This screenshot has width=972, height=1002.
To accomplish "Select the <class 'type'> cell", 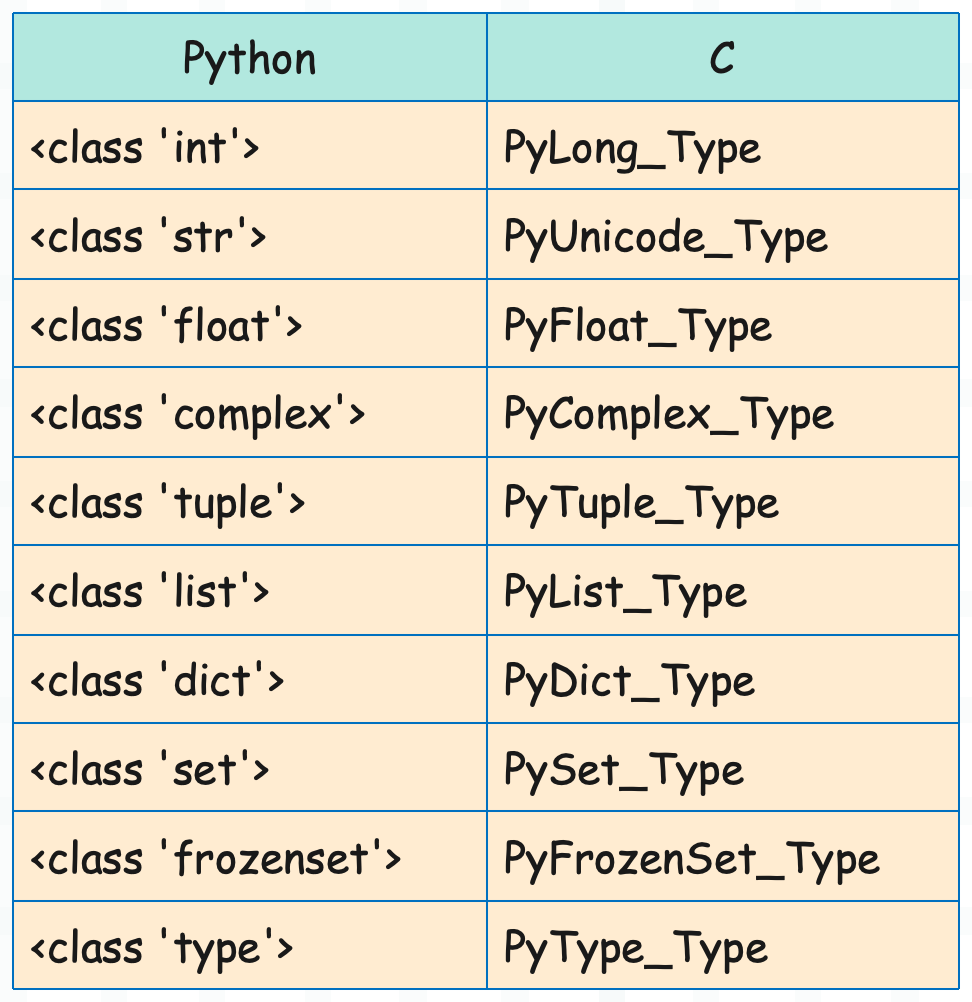I will [x=250, y=945].
